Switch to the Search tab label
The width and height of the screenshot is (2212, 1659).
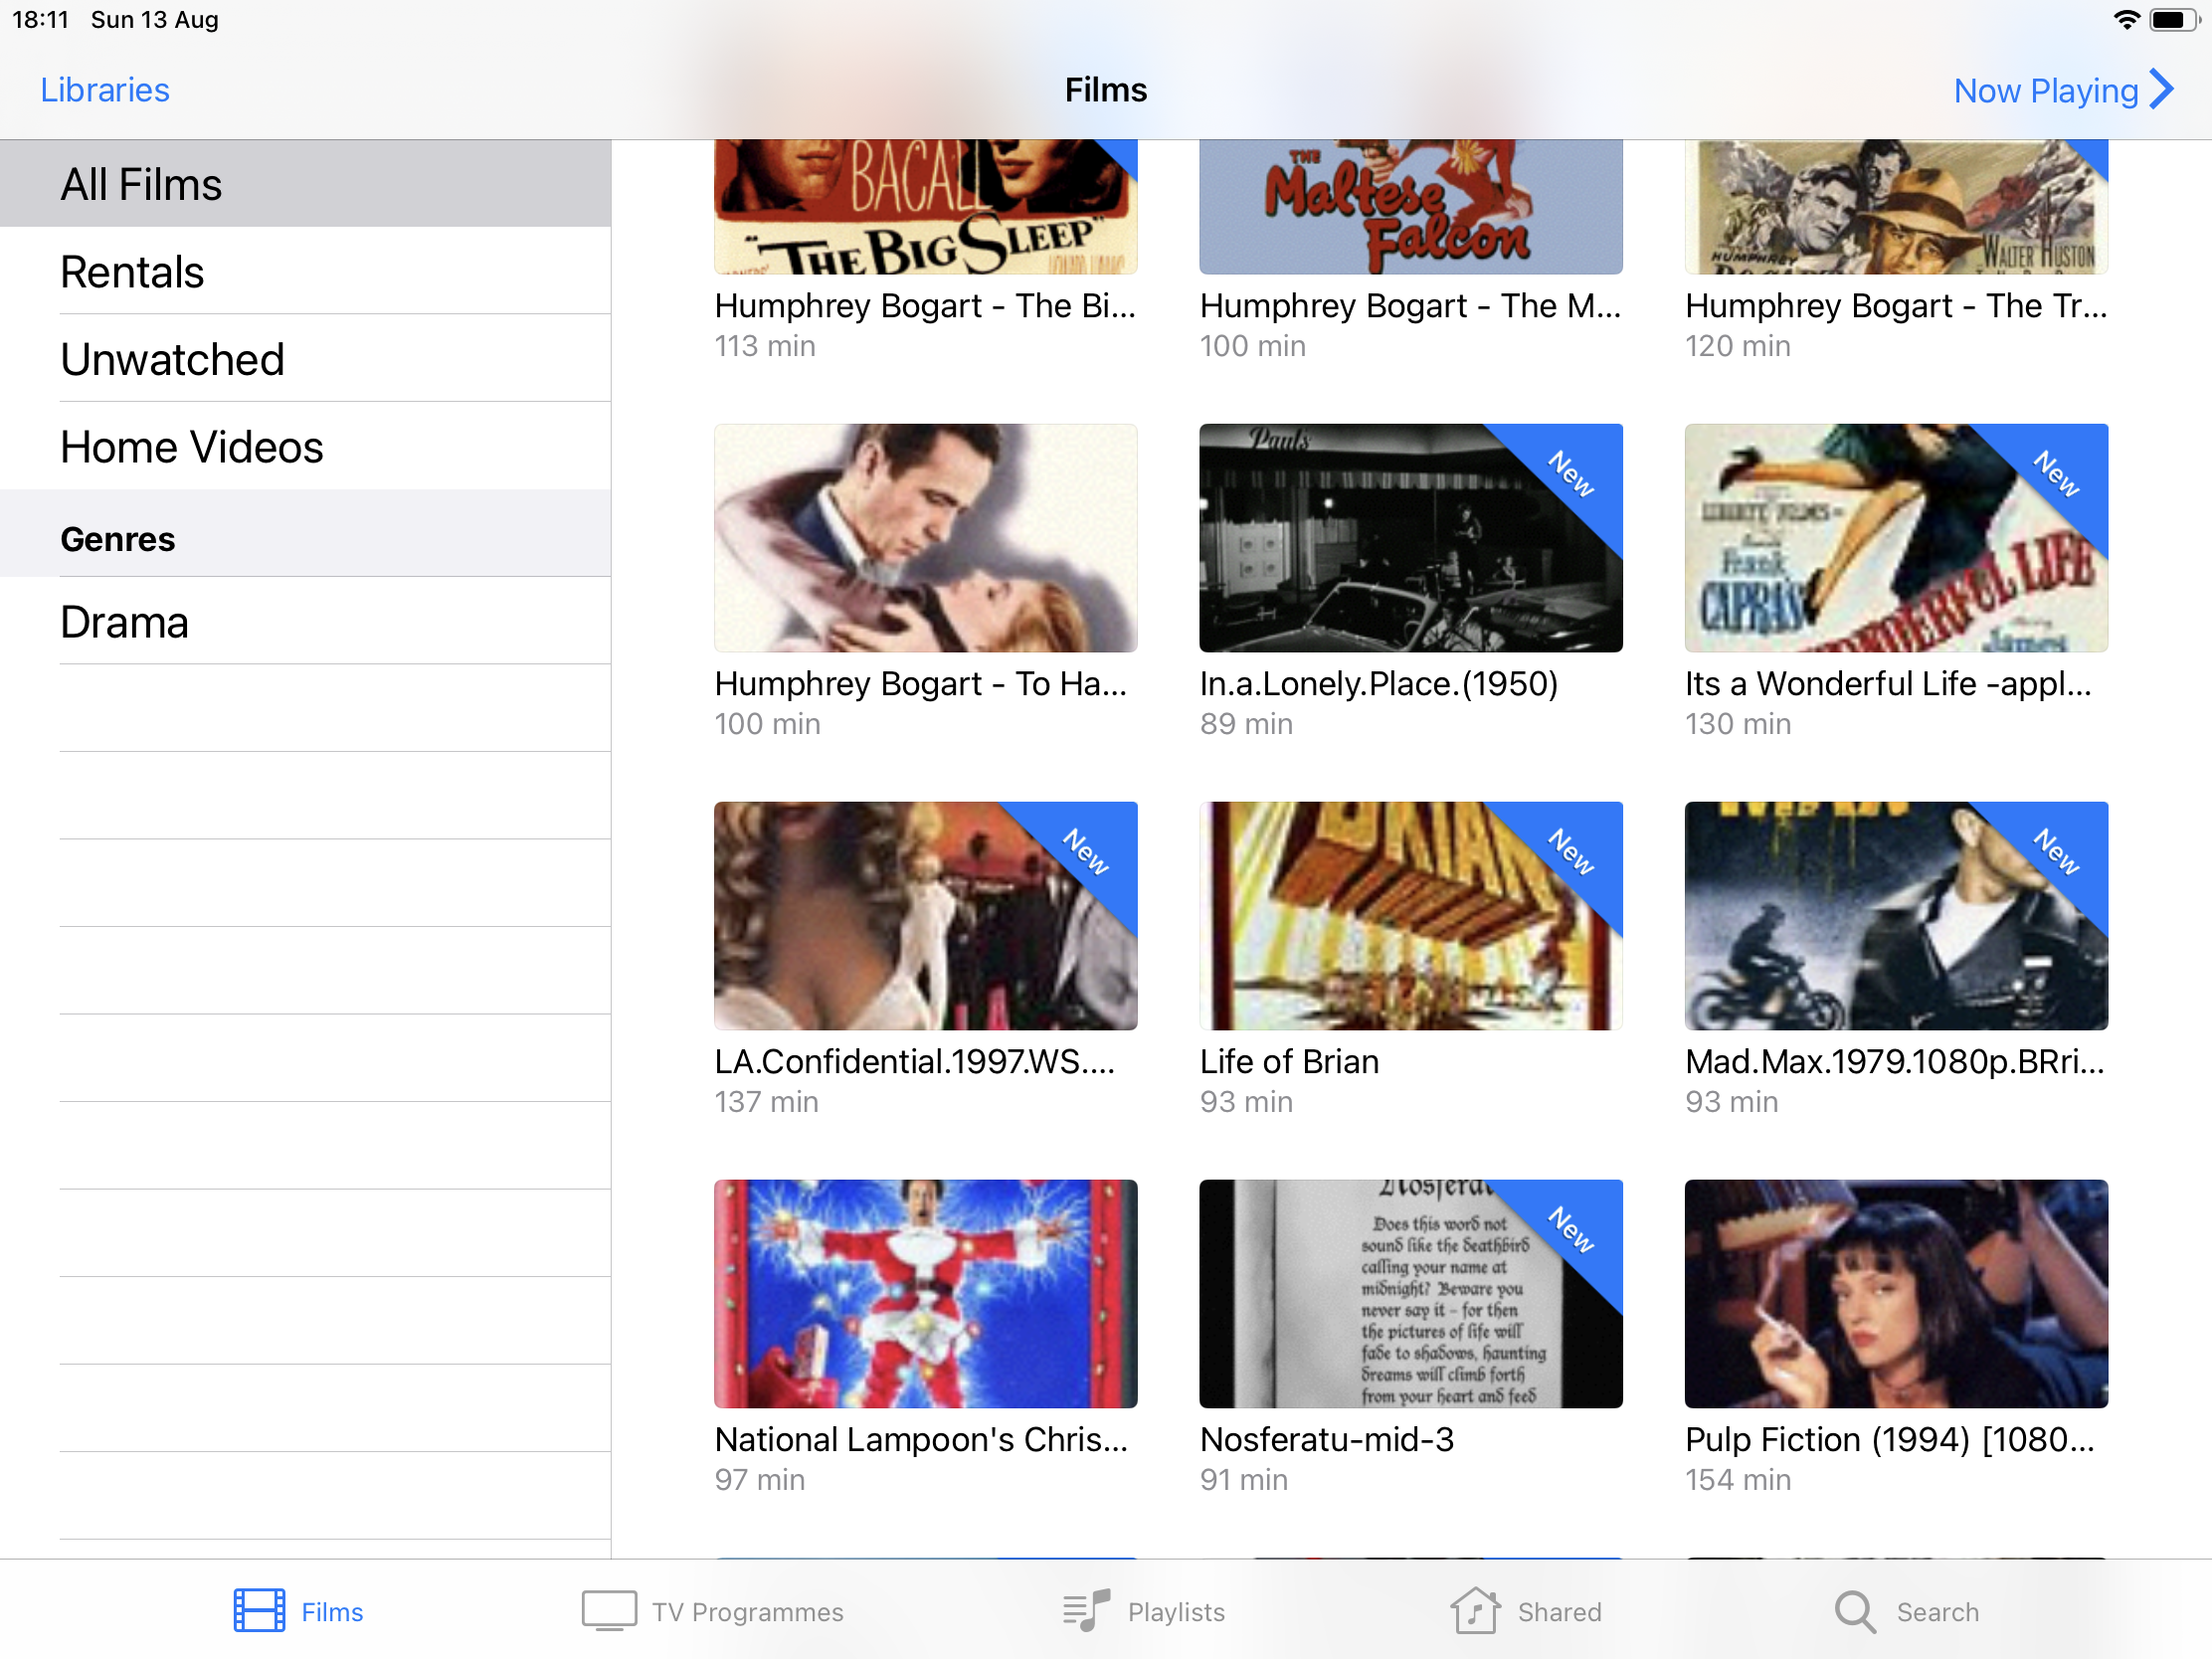(x=1937, y=1612)
